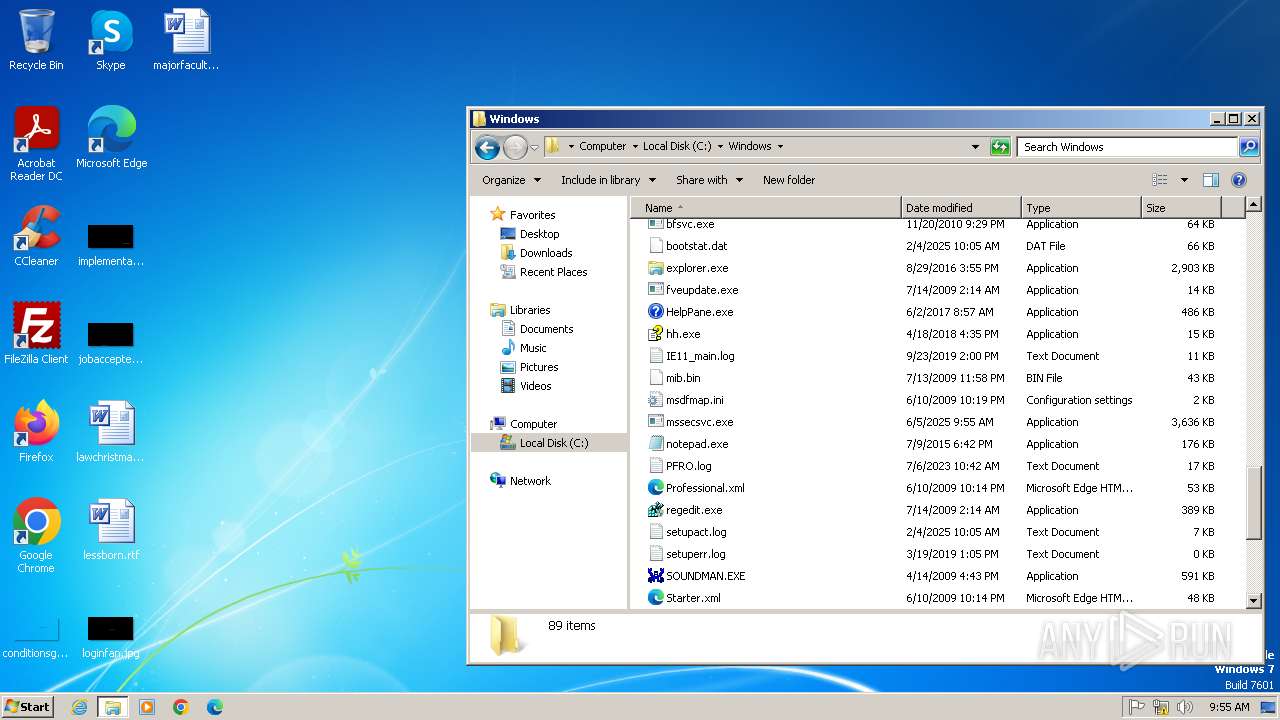Image resolution: width=1280 pixels, height=720 pixels.
Task: Open the Google Chrome desktop icon
Action: click(36, 536)
